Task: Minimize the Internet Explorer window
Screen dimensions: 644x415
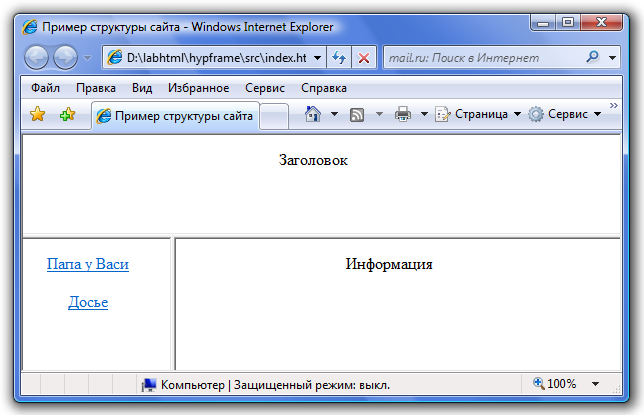Action: (x=543, y=22)
